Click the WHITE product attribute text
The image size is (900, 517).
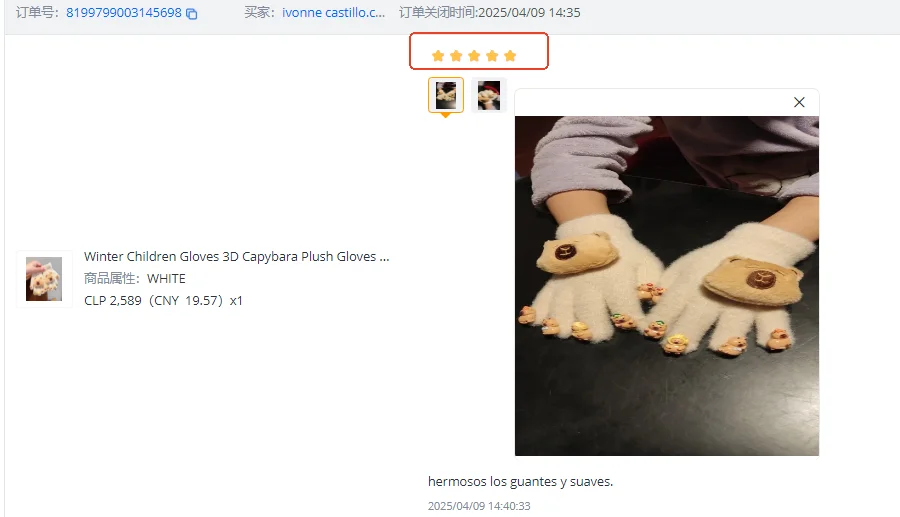point(166,278)
